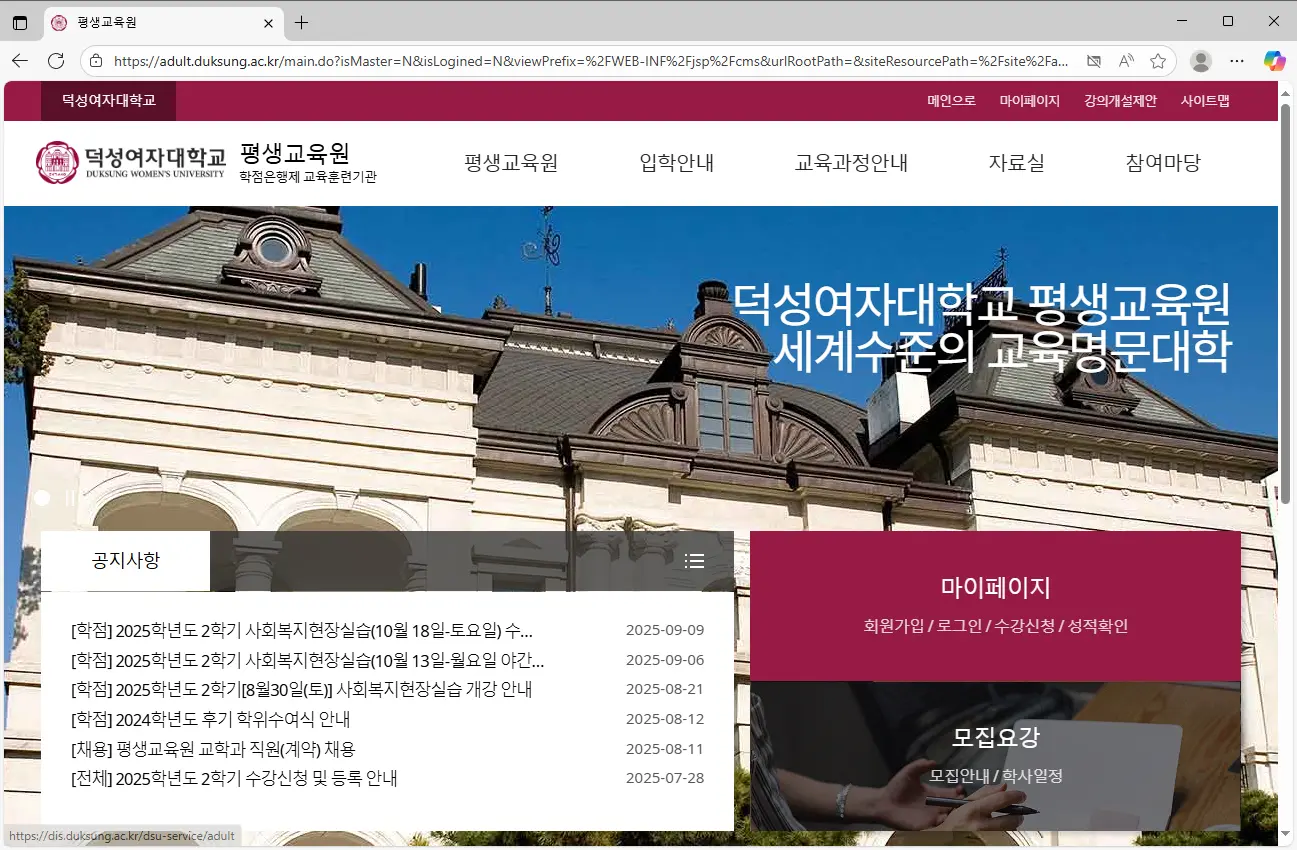Click 모집안내 / 학사일정 text
1297x850 pixels.
pyautogui.click(x=995, y=776)
